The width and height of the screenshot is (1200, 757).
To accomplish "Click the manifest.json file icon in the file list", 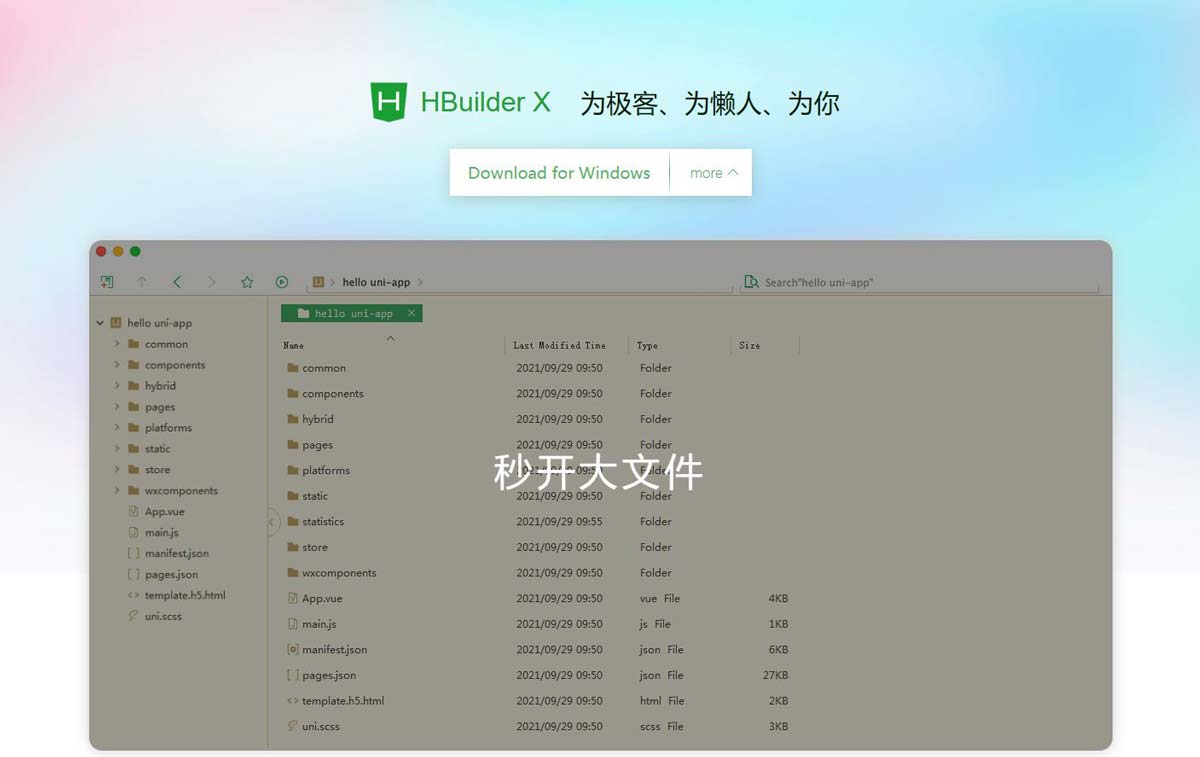I will 293,650.
